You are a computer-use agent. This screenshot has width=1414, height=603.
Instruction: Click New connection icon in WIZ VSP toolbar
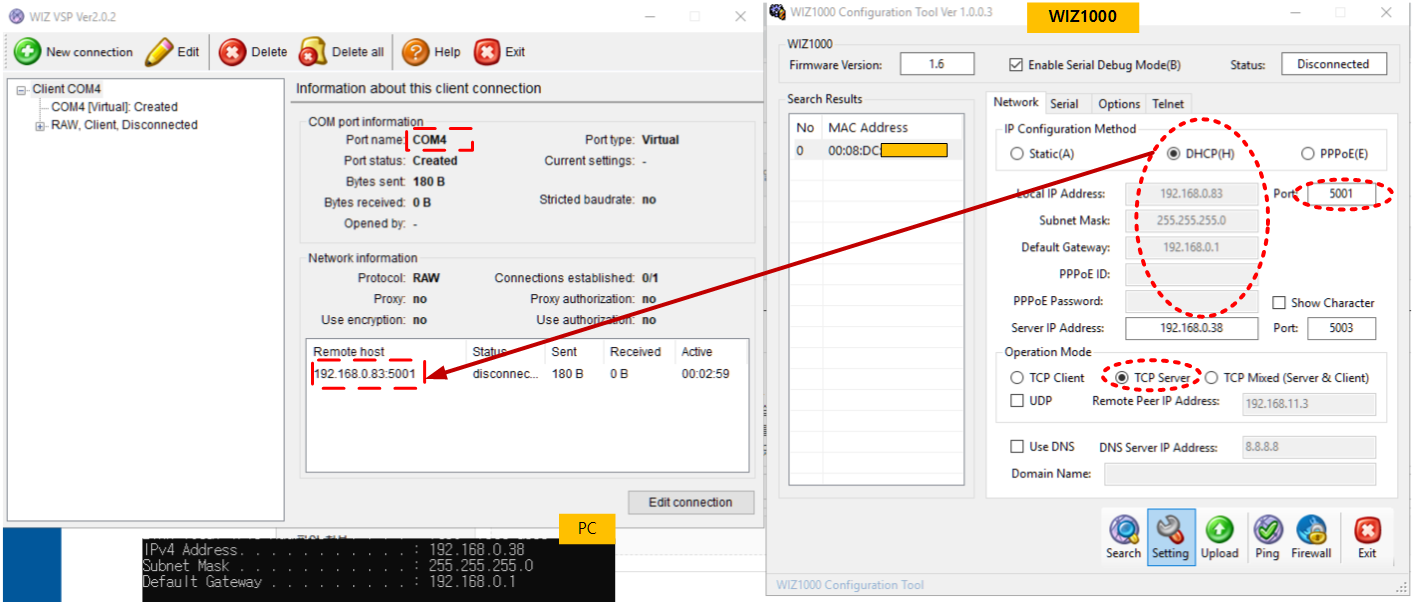[28, 52]
